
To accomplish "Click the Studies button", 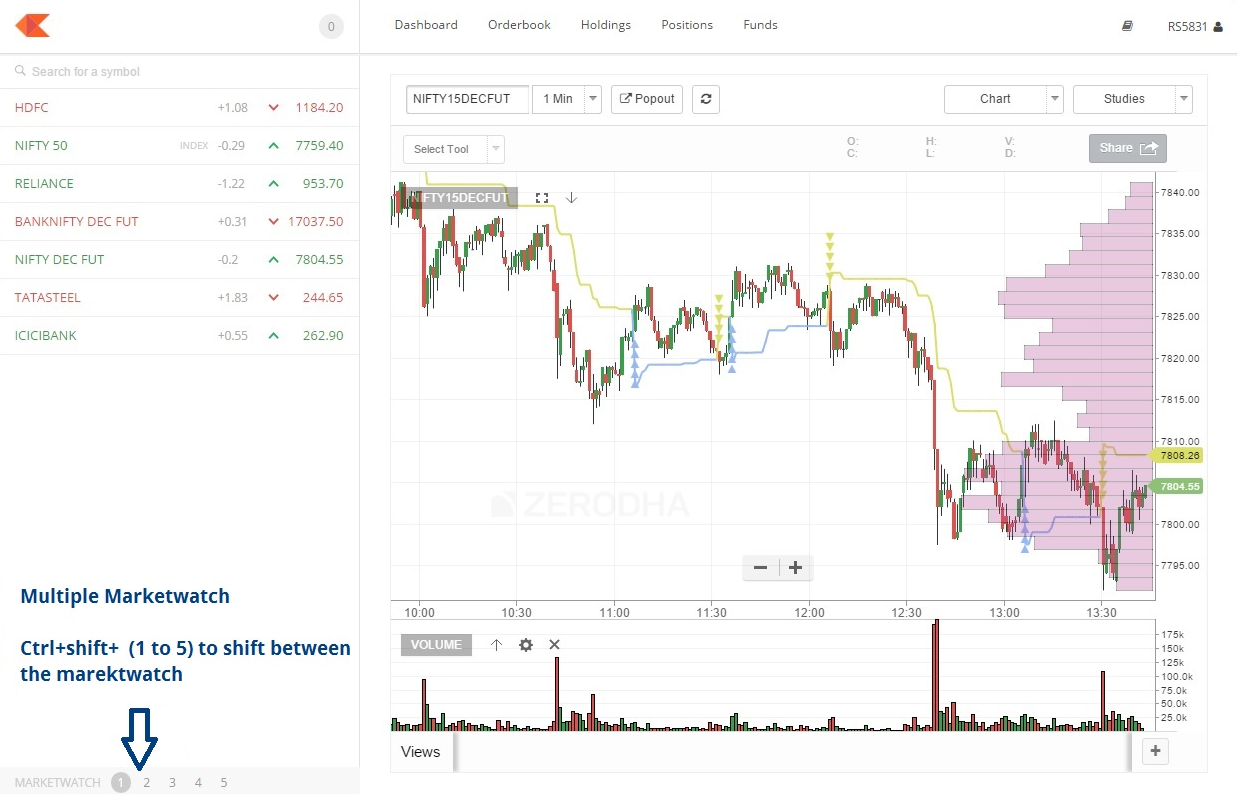I will (1124, 99).
